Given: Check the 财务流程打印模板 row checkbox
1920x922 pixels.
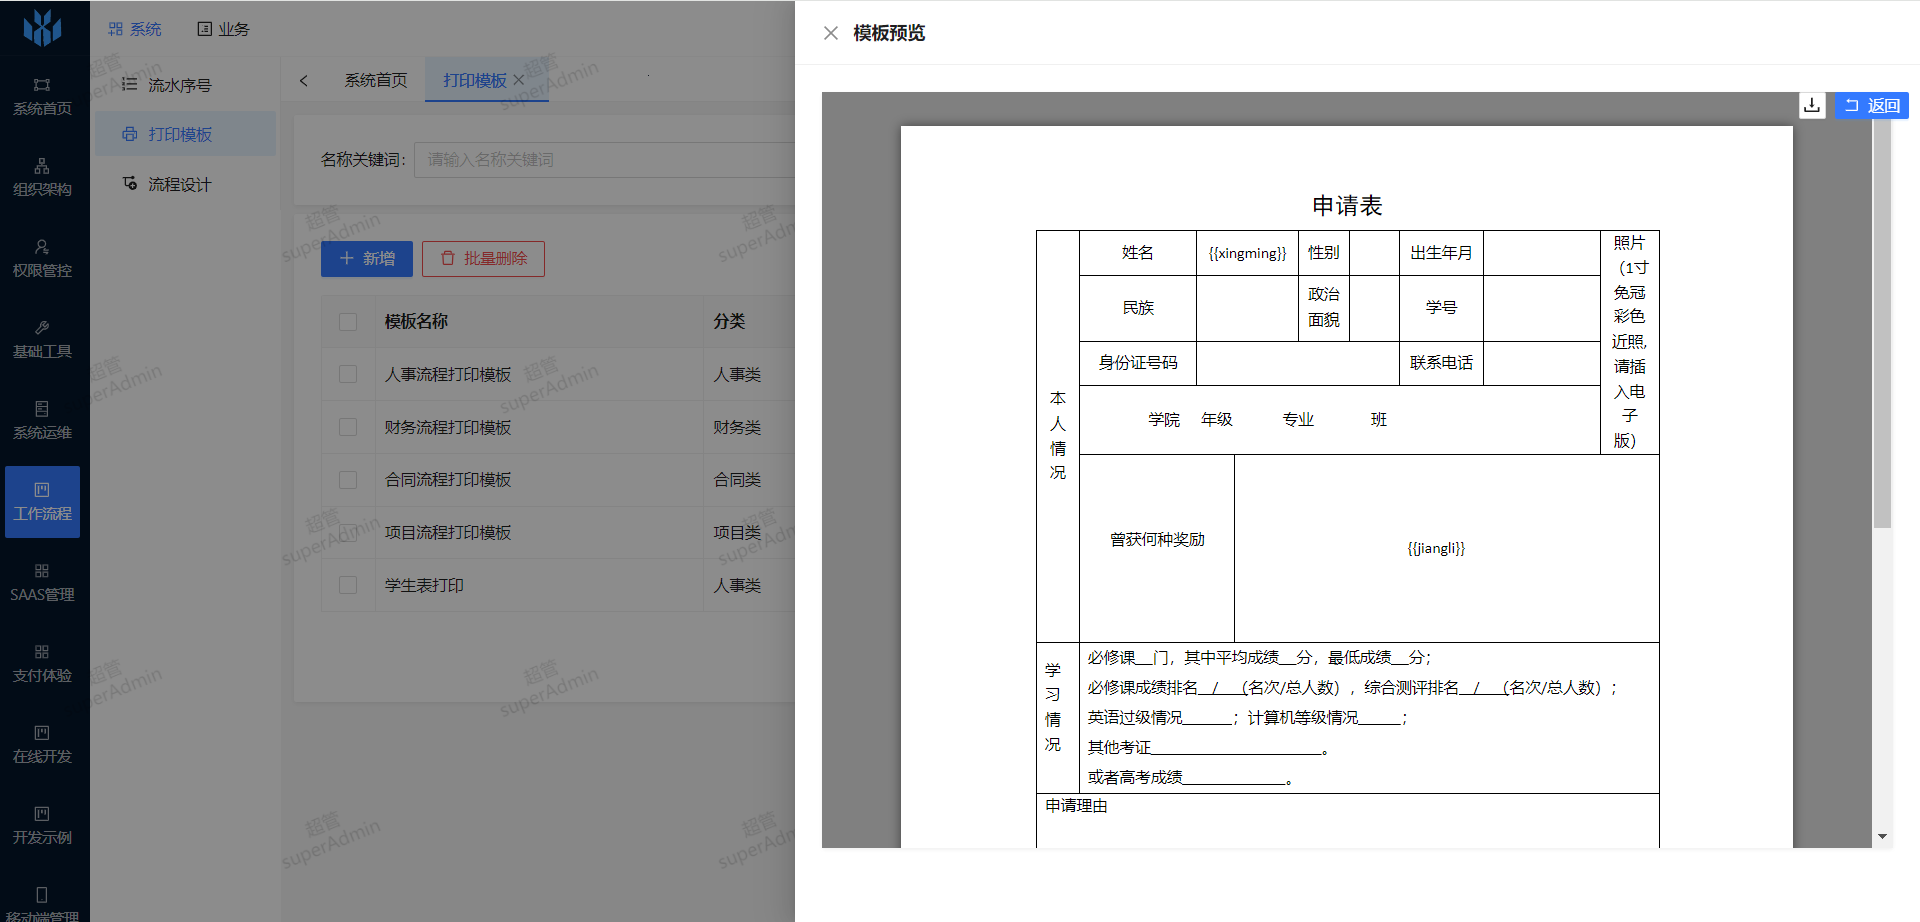Looking at the screenshot, I should (x=348, y=427).
